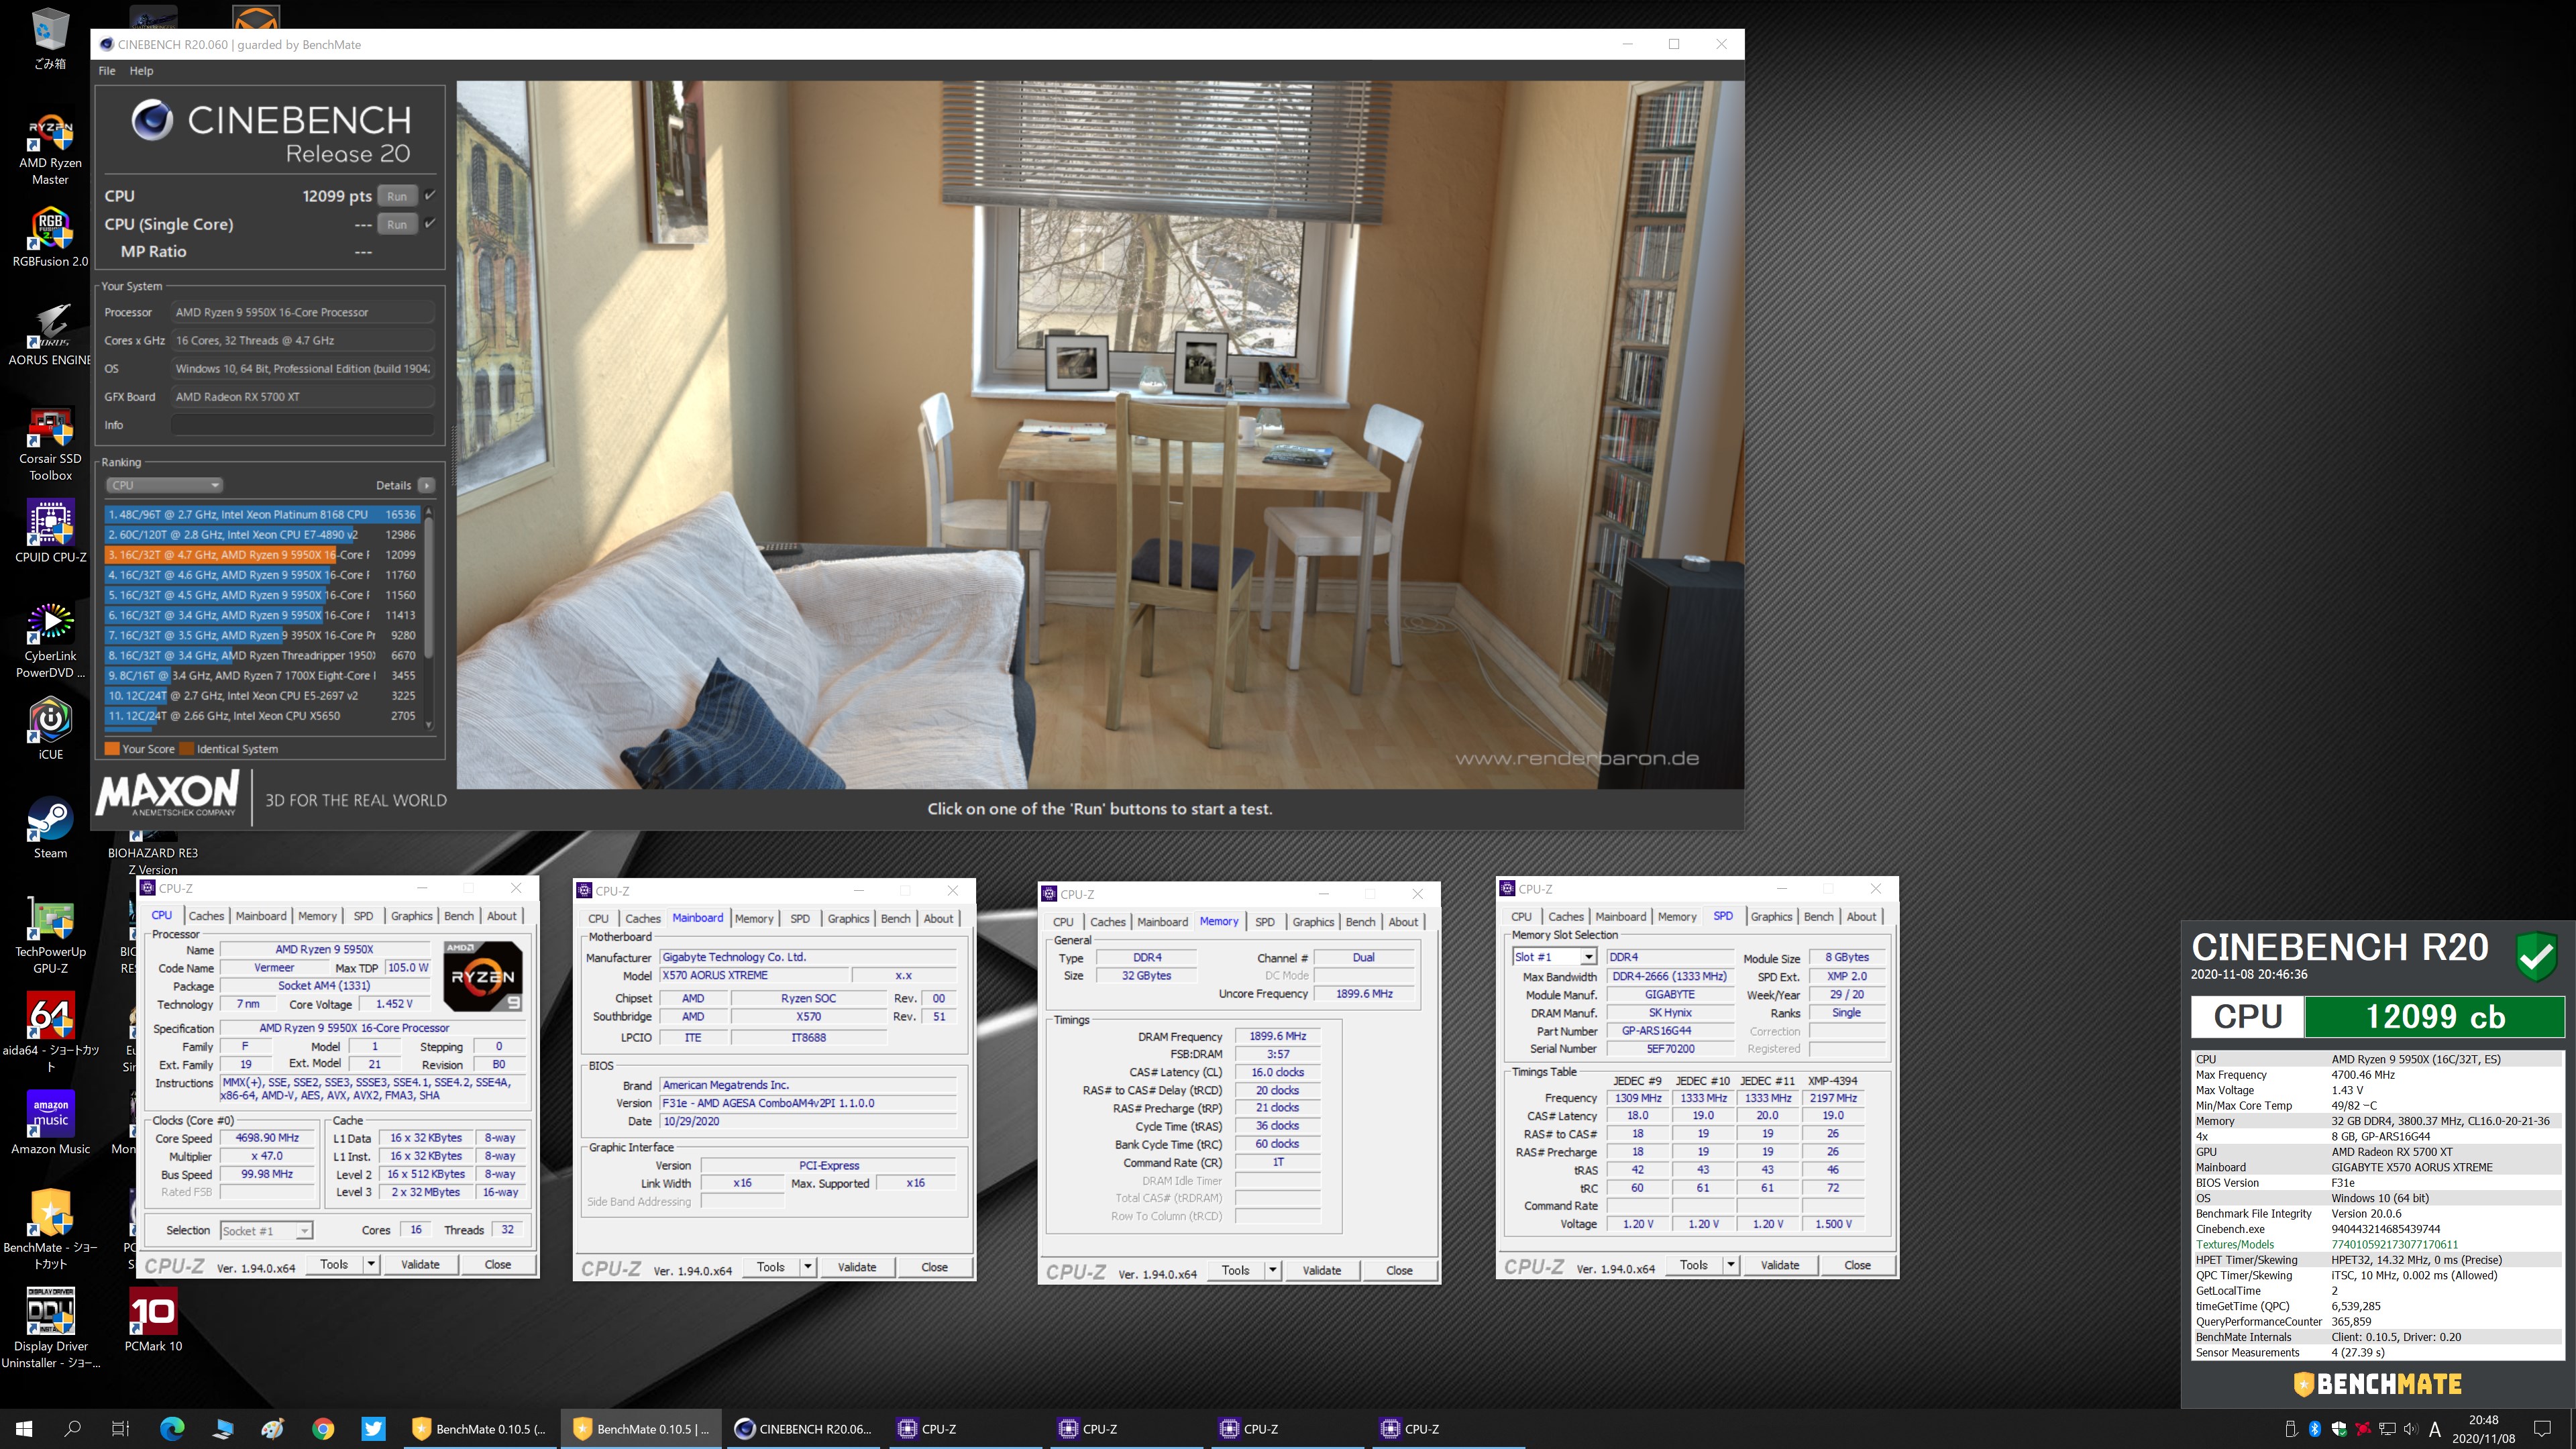
Task: Open Task View on the taskbar
Action: click(120, 1429)
